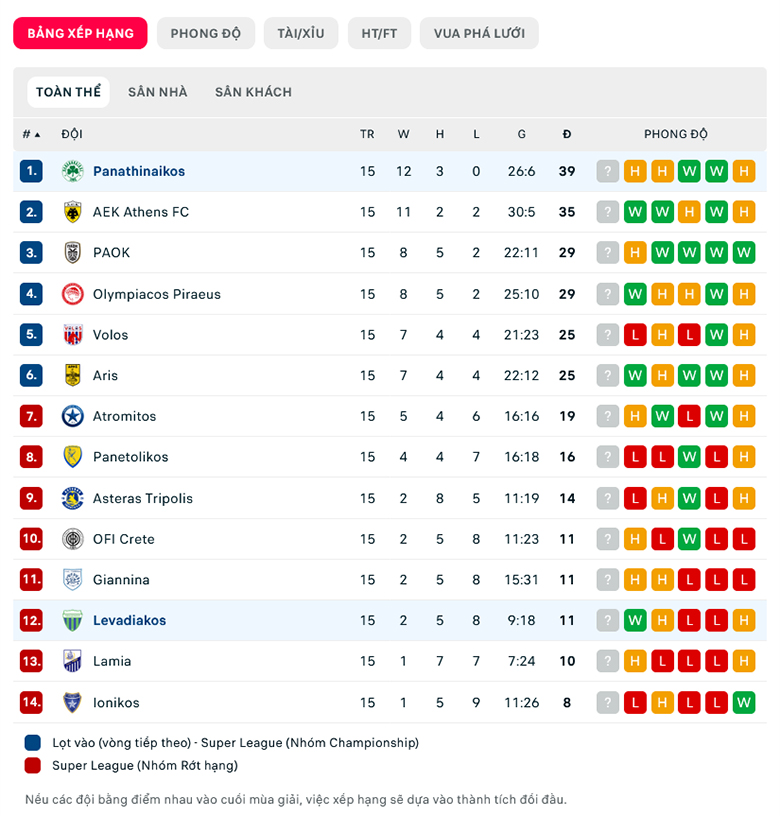Open the Levadiakos team link
The width and height of the screenshot is (780, 816).
129,620
